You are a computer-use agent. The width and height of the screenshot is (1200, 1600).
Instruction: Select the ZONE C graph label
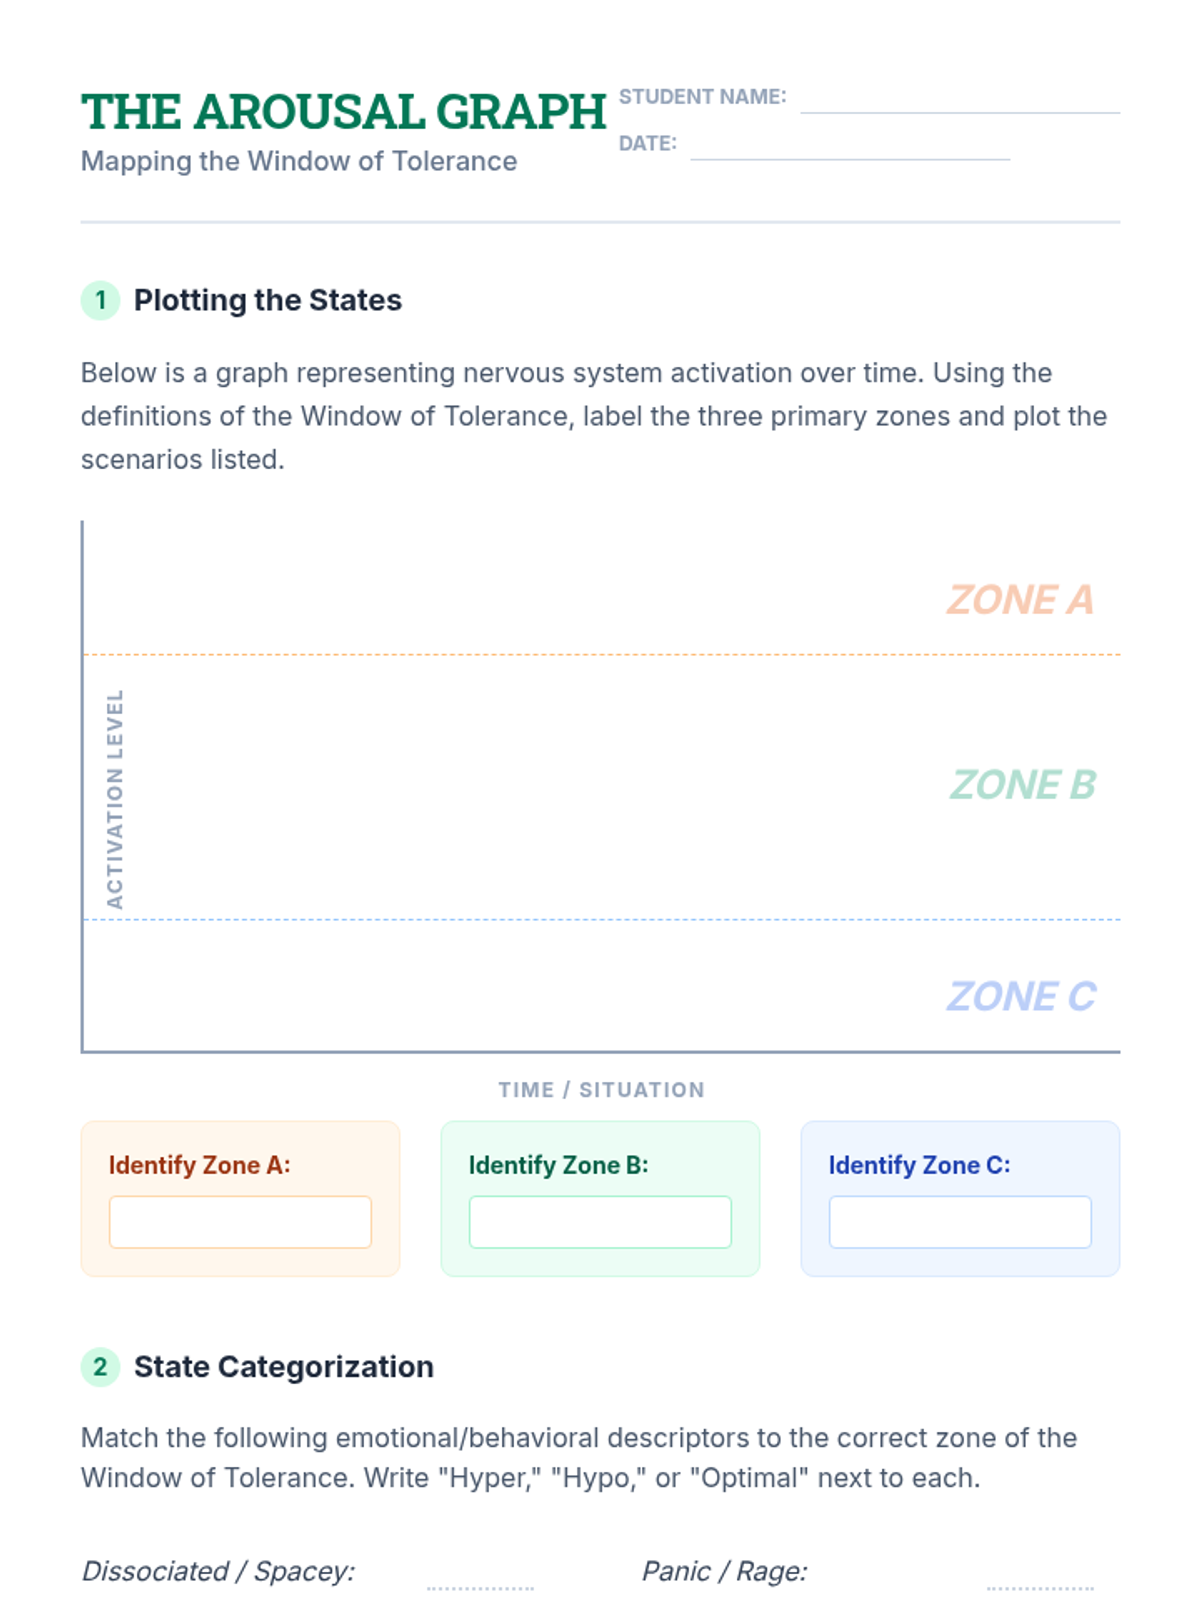1021,996
